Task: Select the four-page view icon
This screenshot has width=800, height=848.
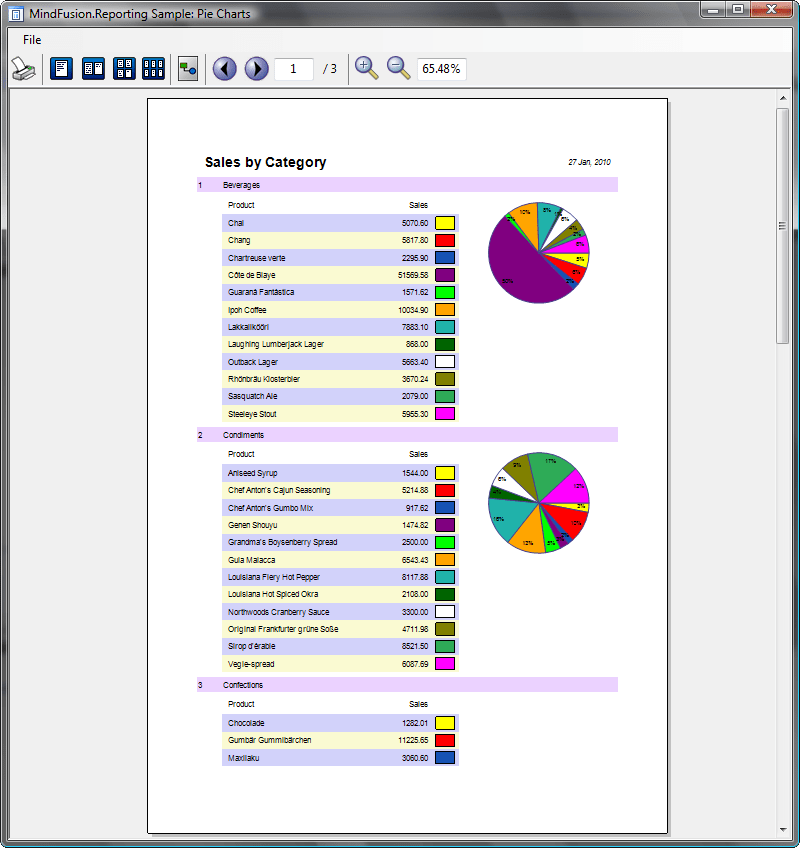Action: point(124,68)
